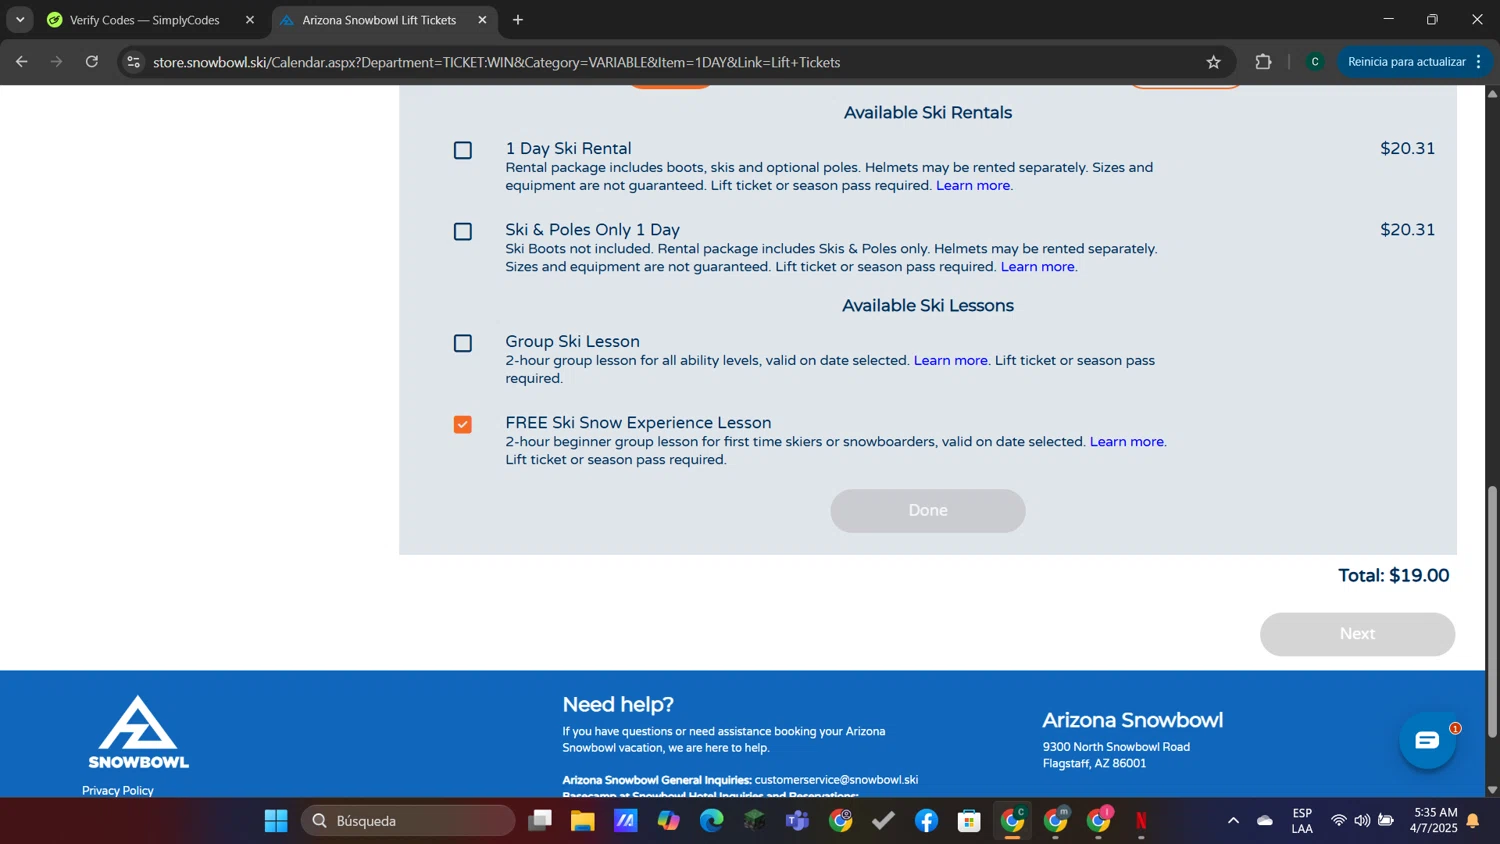The height and width of the screenshot is (844, 1500).
Task: Open a new browser tab
Action: click(518, 20)
